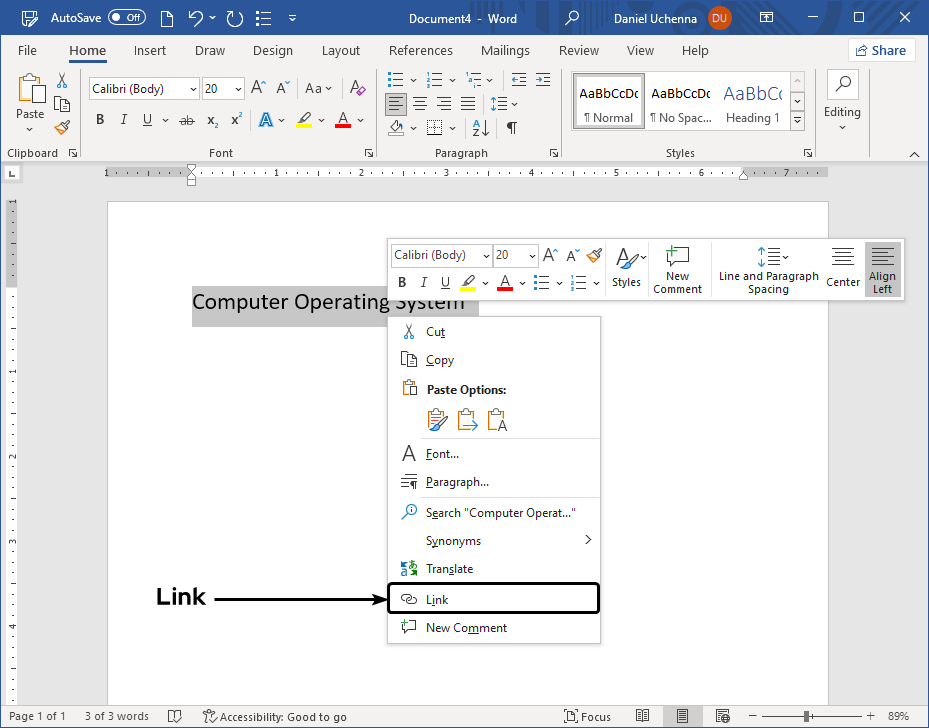Viewport: 929px width, 728px height.
Task: Select the Format Painter tool
Action: (60, 127)
